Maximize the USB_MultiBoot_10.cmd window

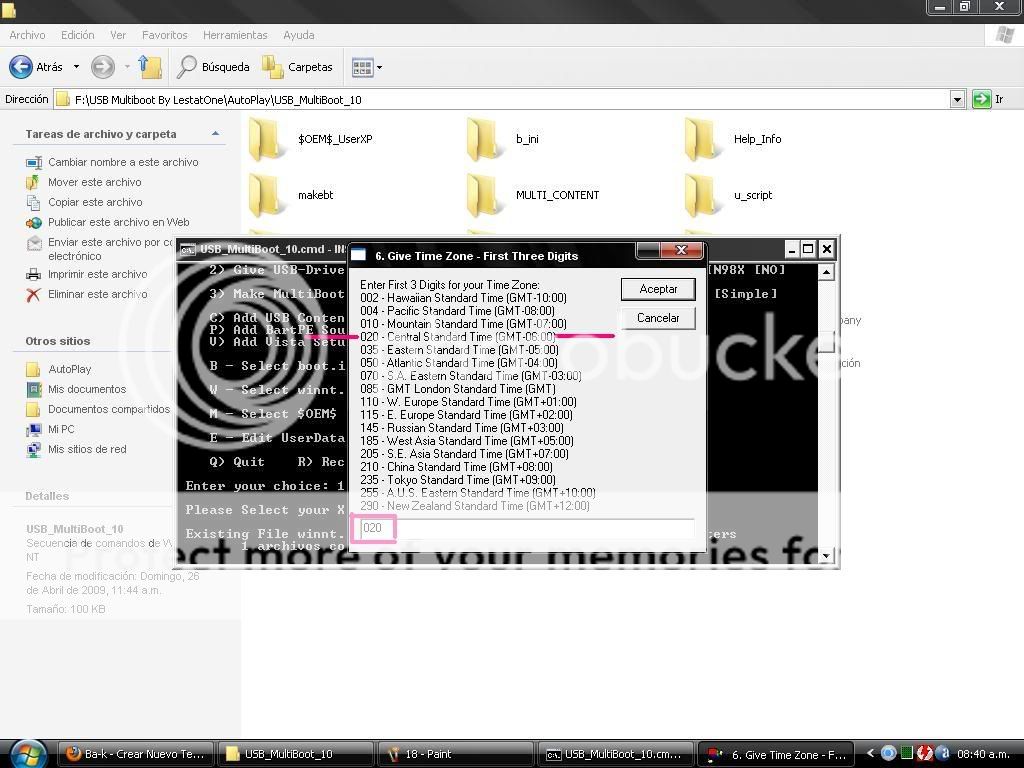point(808,249)
